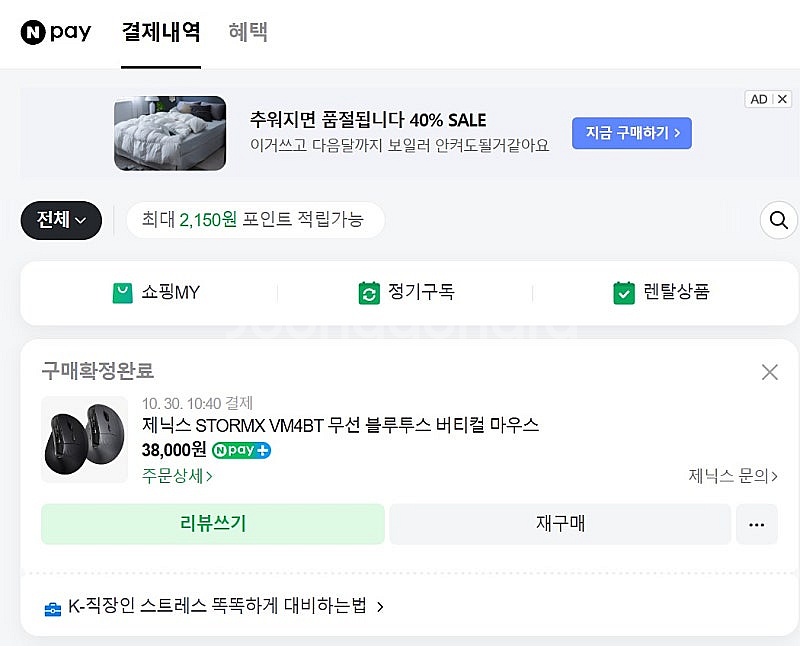Close the 40% SALE ad banner

(x=784, y=99)
